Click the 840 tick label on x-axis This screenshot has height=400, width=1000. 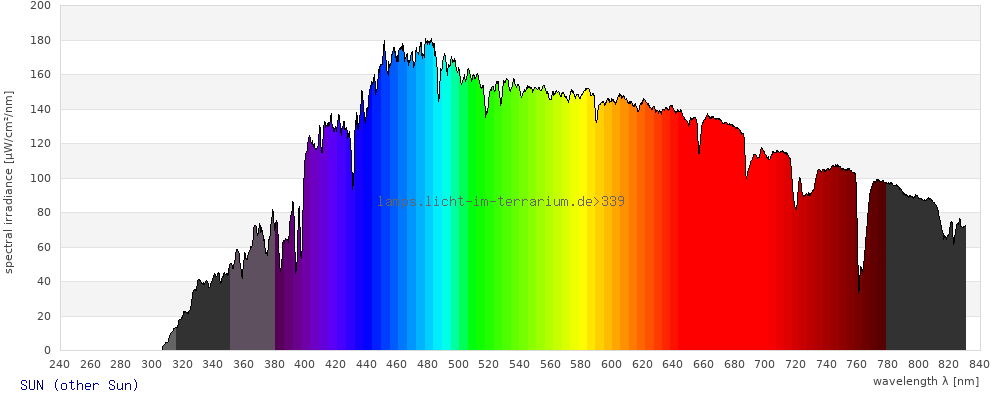coord(979,365)
